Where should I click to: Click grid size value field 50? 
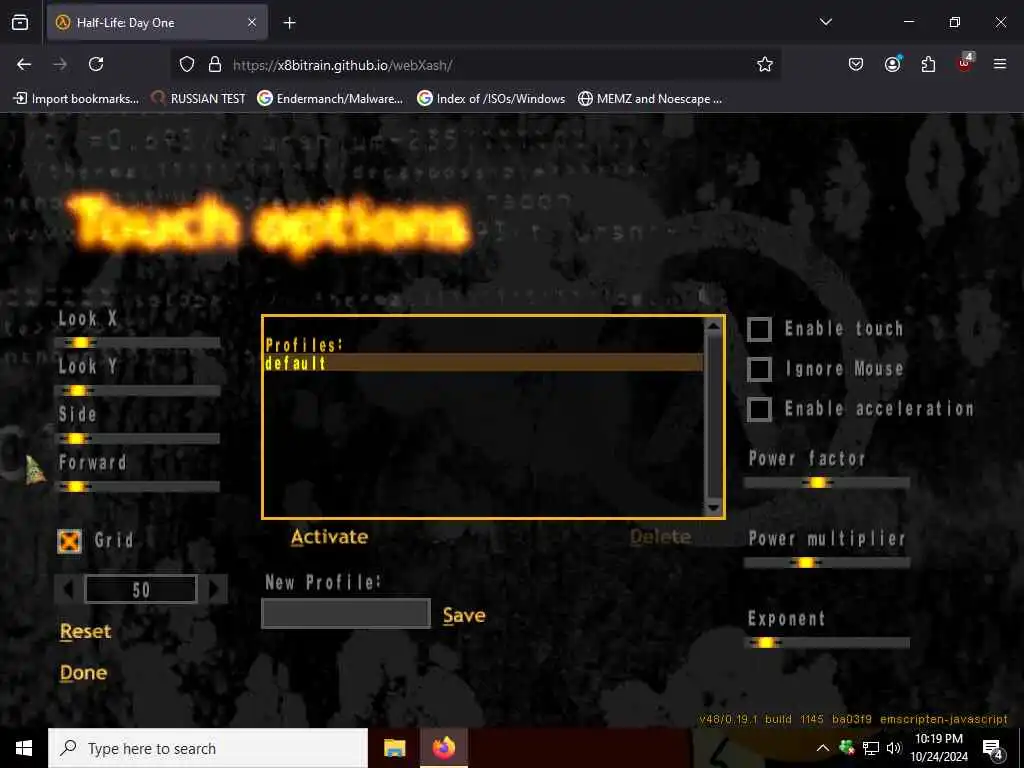coord(141,589)
